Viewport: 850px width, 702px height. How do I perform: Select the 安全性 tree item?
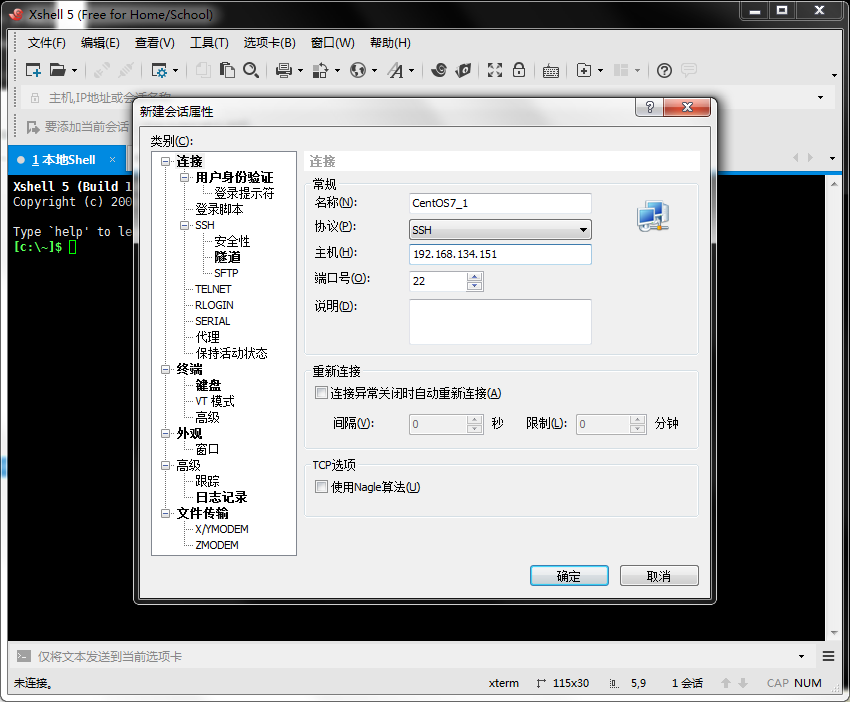coord(232,241)
